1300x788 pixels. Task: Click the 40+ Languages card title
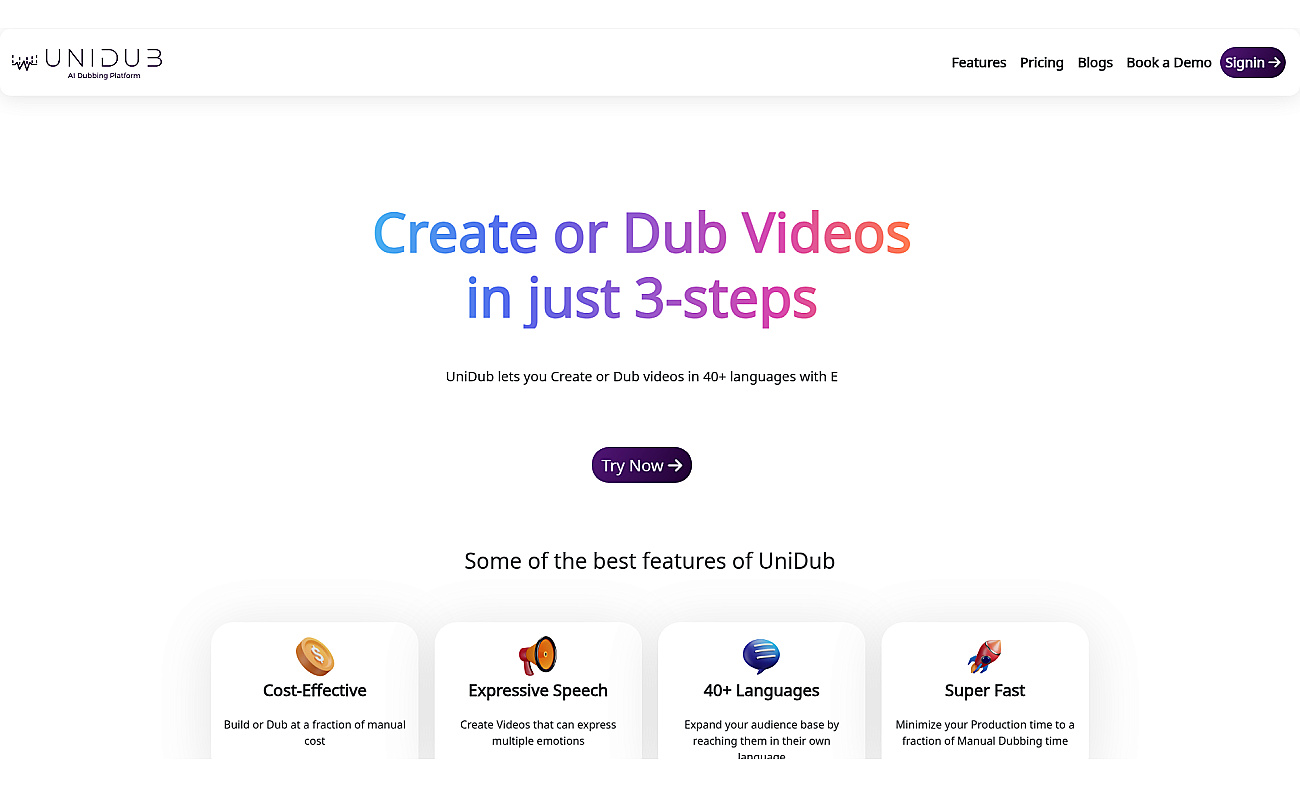click(761, 690)
